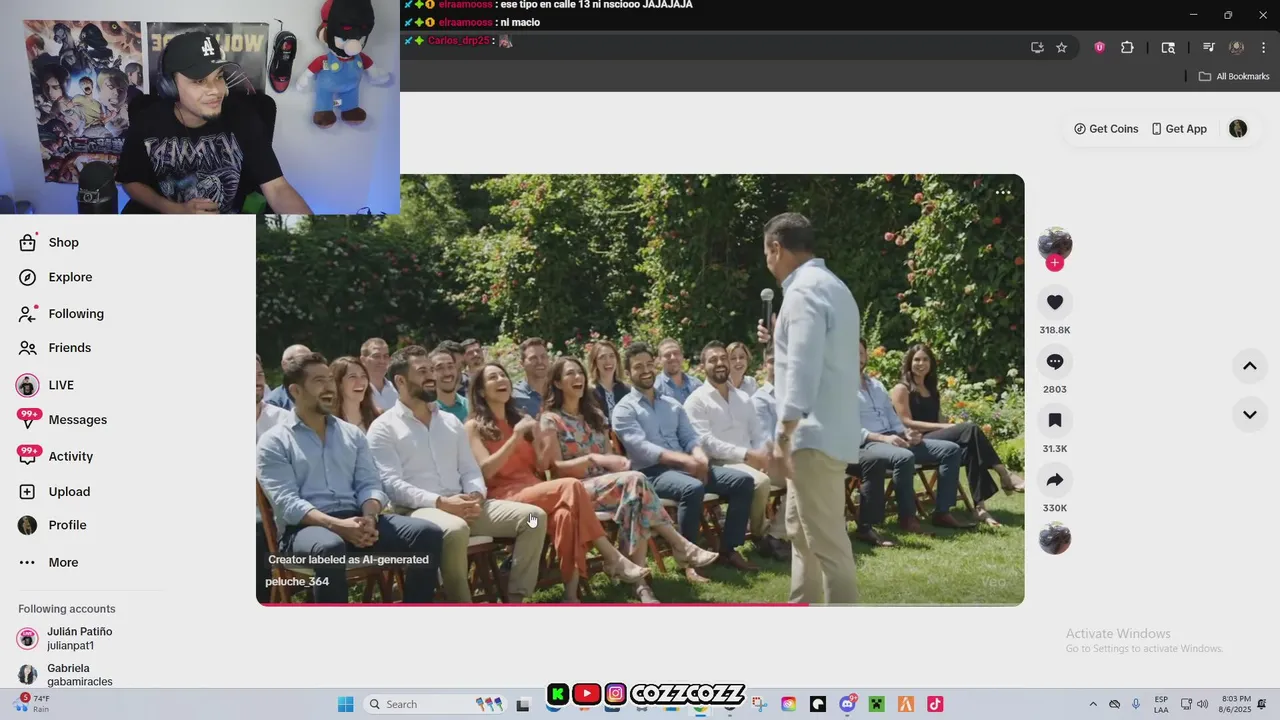Open the comments on the video
Screen dimensions: 1280x720
1055,361
